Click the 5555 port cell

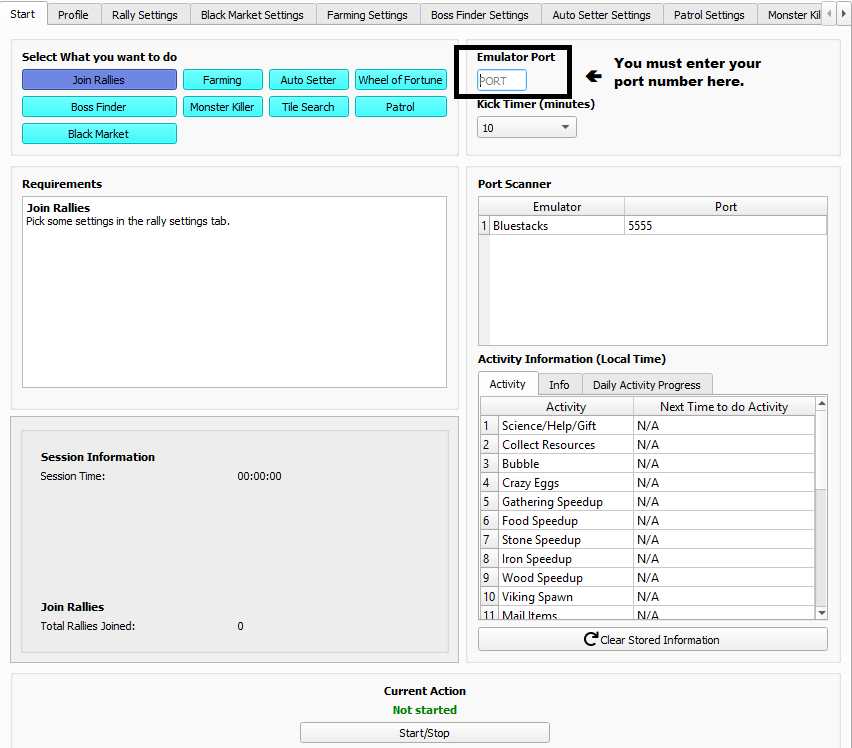click(x=725, y=225)
